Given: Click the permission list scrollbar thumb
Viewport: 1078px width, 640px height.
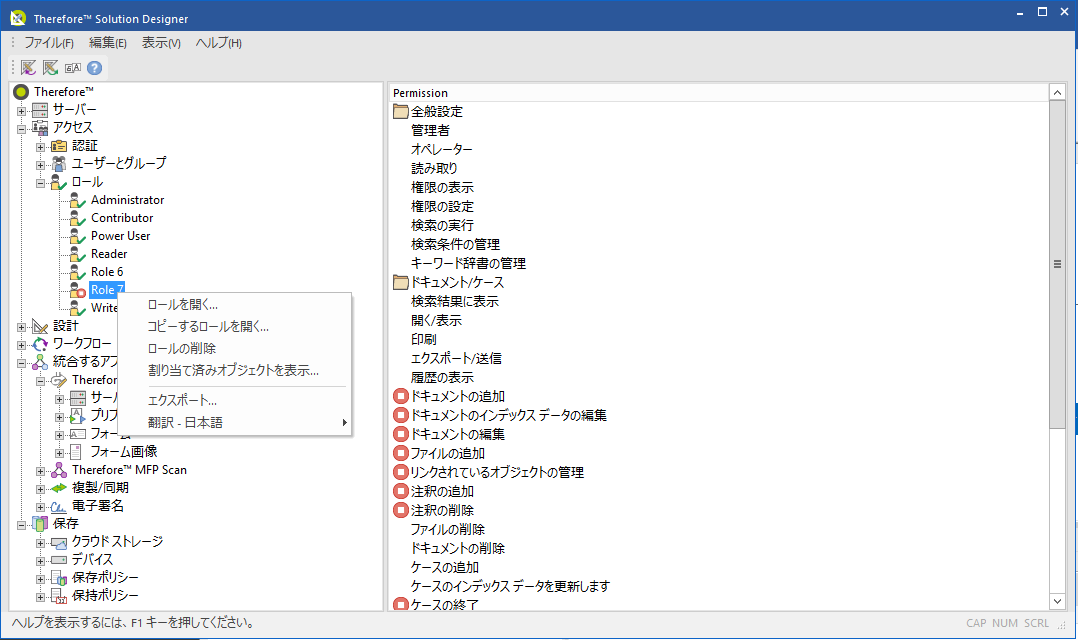Looking at the screenshot, I should [1057, 264].
